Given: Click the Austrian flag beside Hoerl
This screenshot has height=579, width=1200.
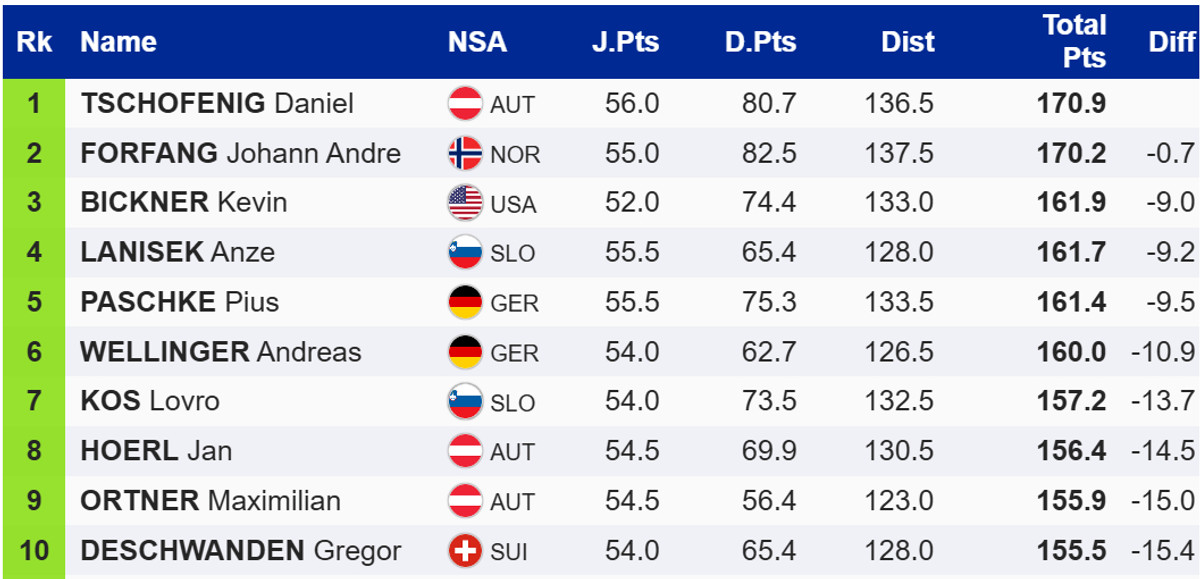Looking at the screenshot, I should [x=465, y=451].
